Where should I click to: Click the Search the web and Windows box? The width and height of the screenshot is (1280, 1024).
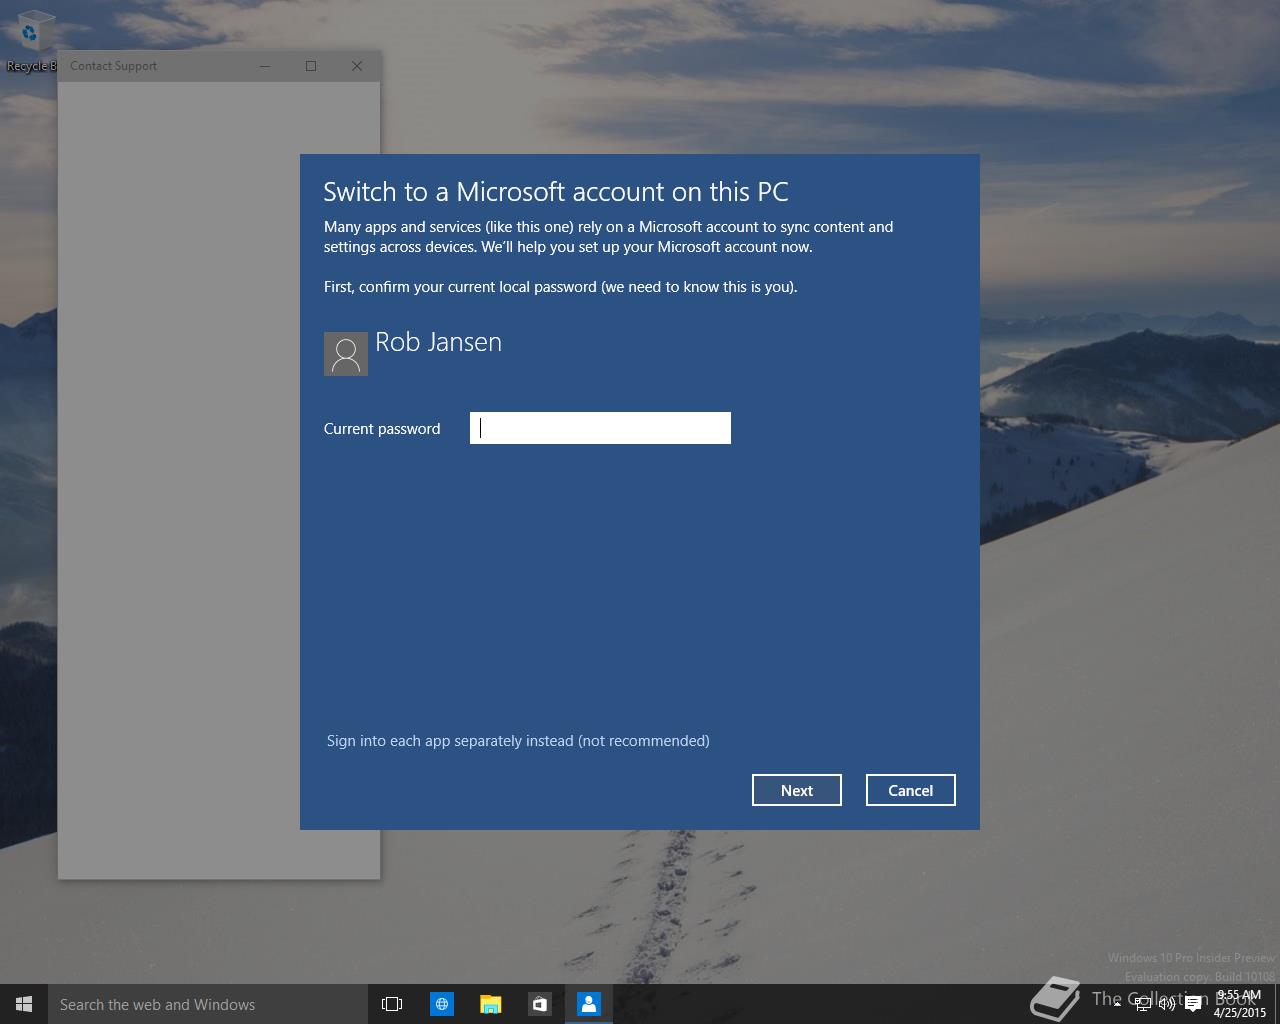coord(208,1004)
